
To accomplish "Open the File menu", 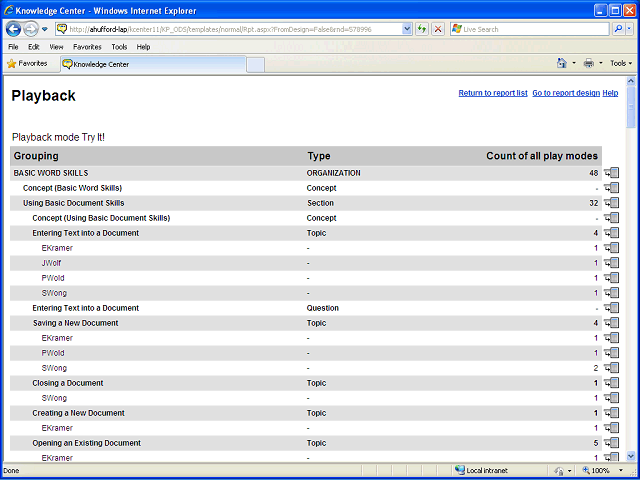I will (x=13, y=47).
